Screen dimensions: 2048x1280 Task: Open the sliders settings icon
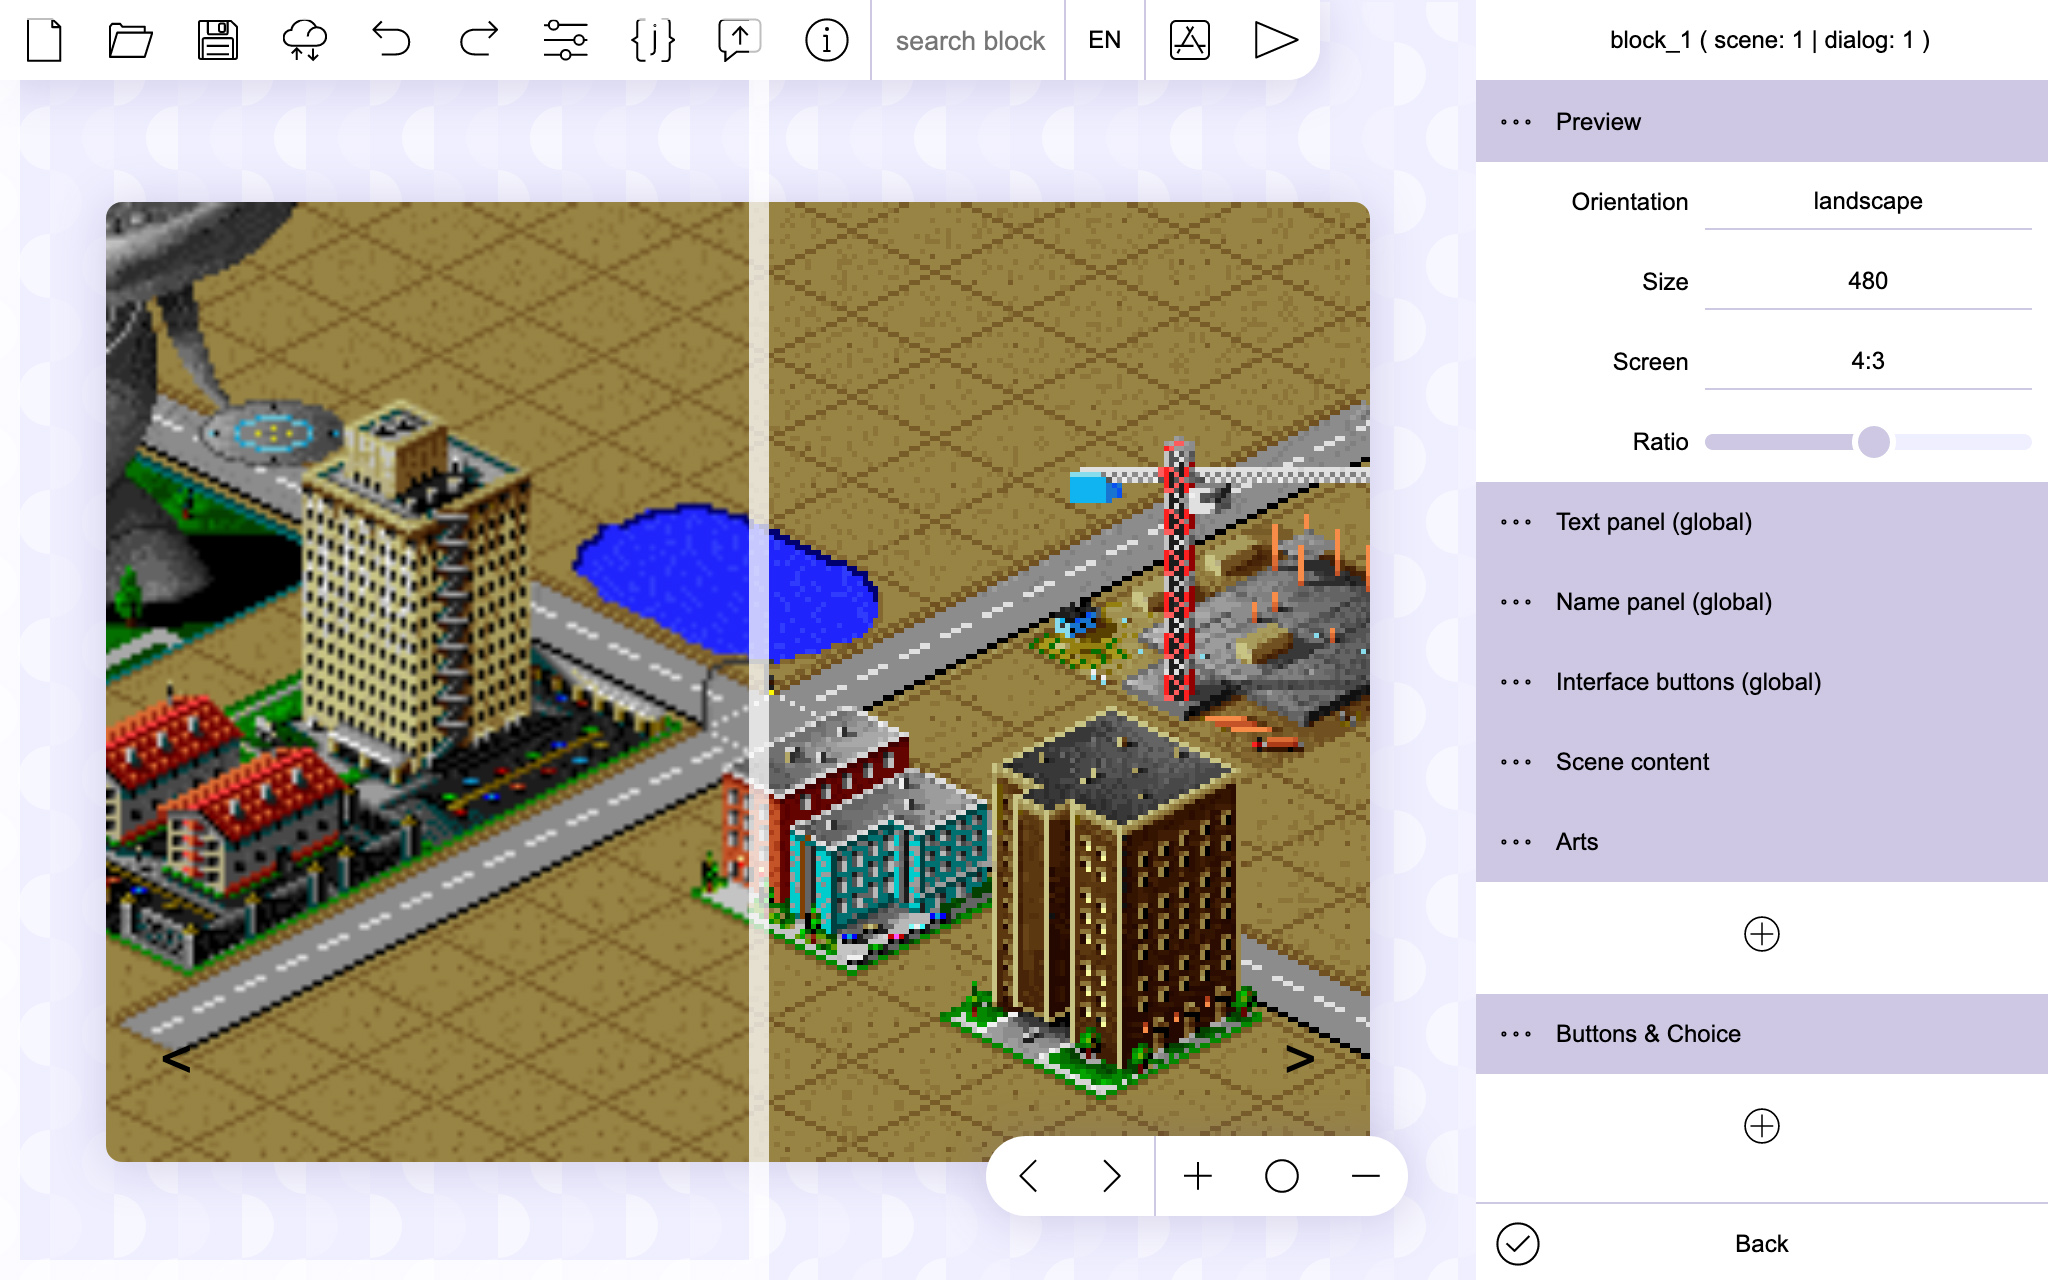click(565, 41)
